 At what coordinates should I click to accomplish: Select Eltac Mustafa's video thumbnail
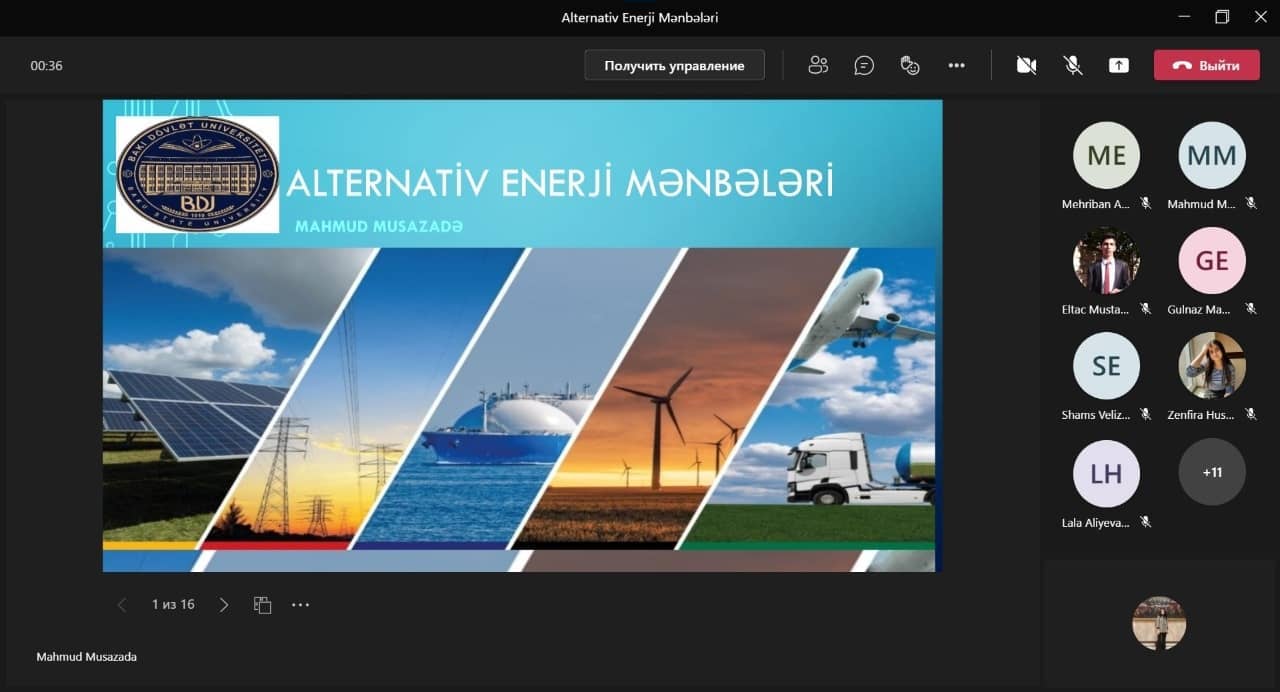click(1106, 261)
